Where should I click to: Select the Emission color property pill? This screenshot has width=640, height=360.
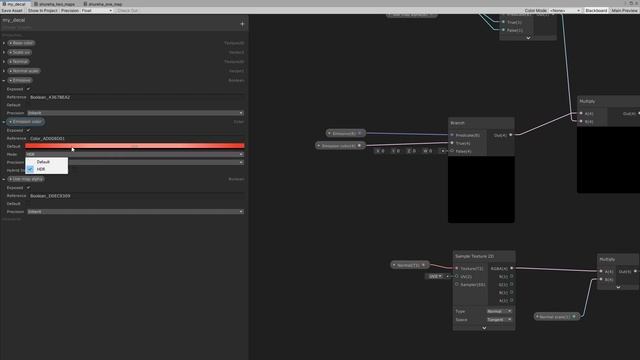tap(26, 122)
